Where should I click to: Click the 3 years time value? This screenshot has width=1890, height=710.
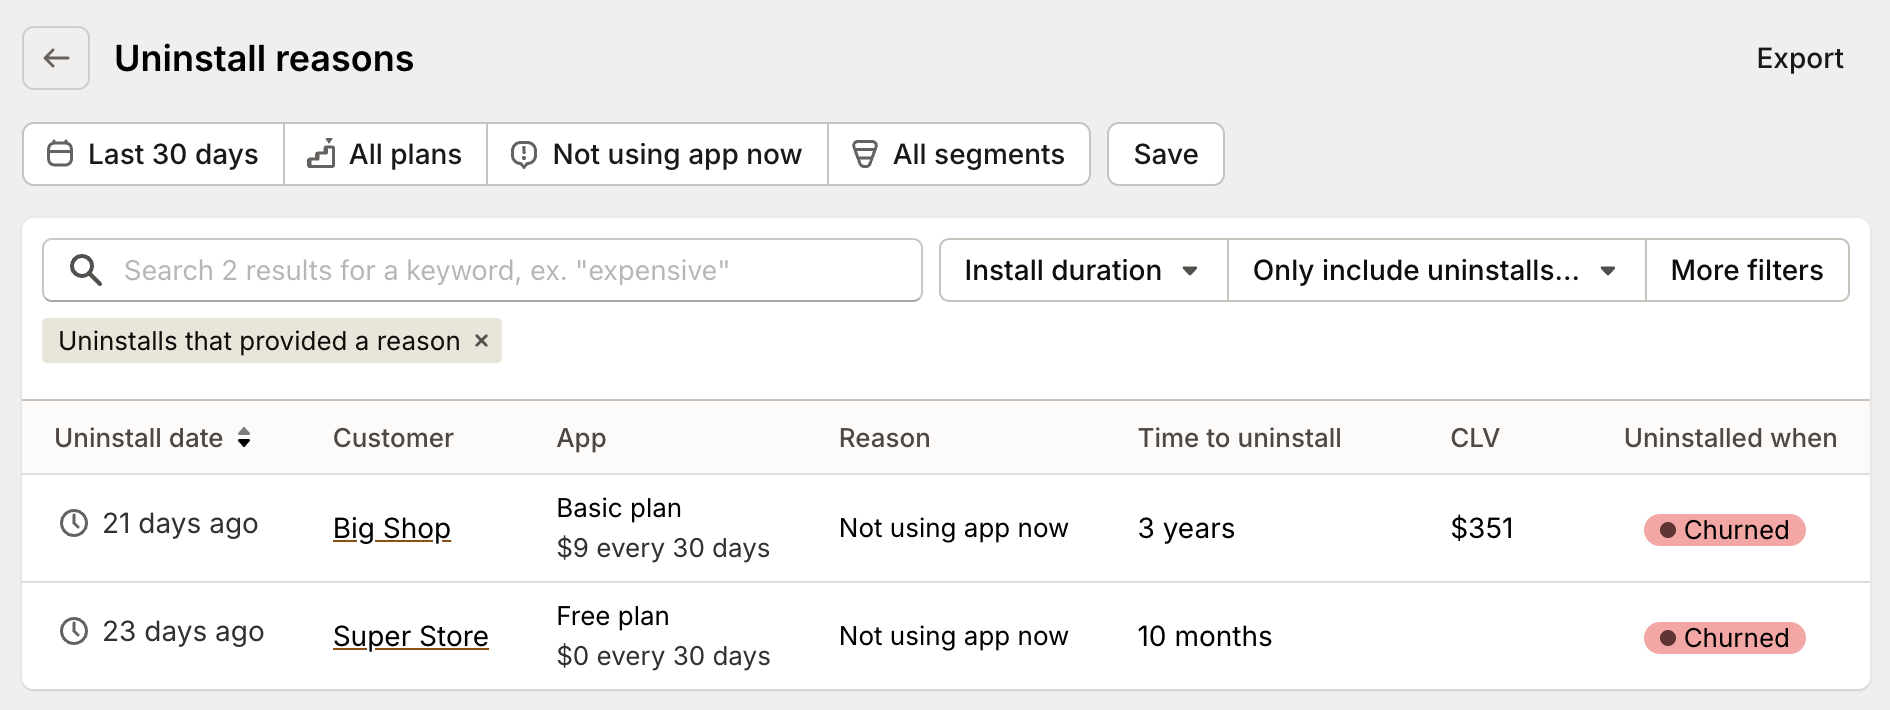pyautogui.click(x=1186, y=528)
